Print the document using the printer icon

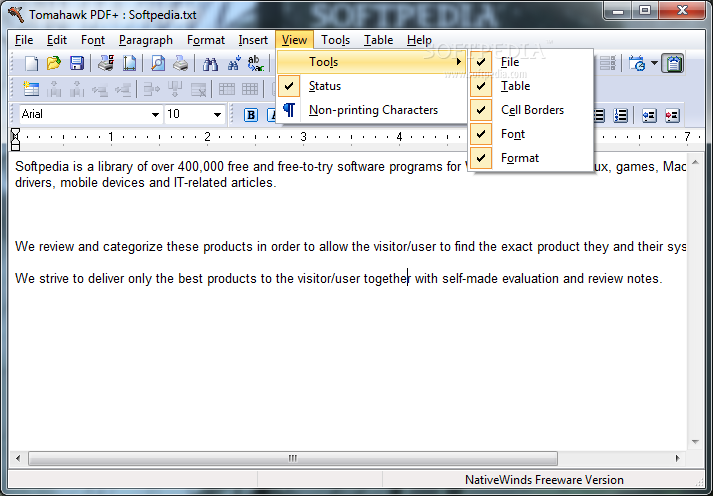point(181,63)
